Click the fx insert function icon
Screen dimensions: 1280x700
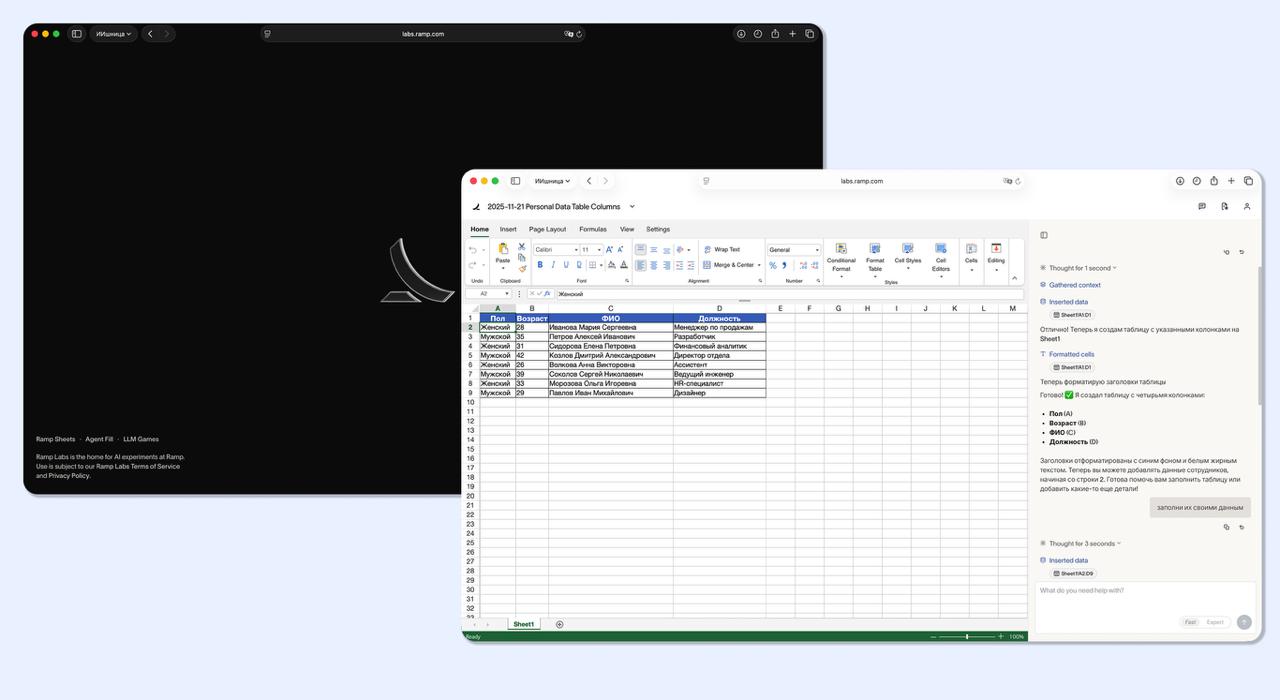[x=547, y=294]
